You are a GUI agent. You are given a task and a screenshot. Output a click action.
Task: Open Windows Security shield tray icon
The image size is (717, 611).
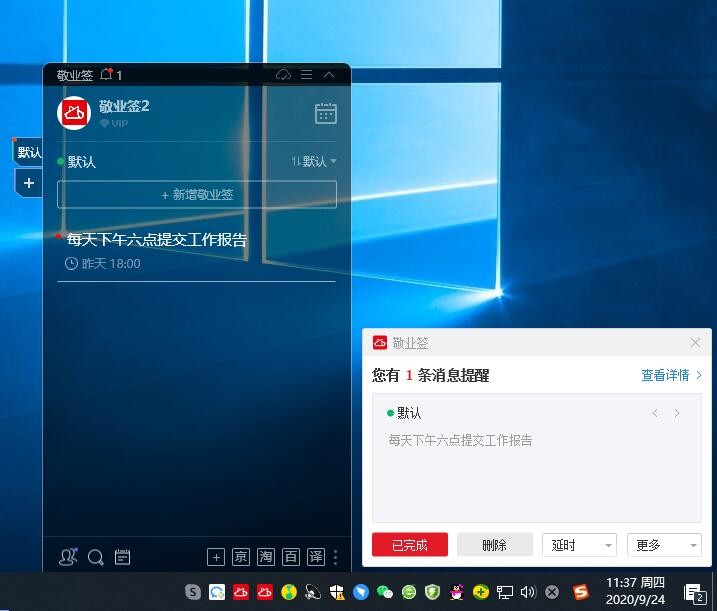(x=337, y=592)
